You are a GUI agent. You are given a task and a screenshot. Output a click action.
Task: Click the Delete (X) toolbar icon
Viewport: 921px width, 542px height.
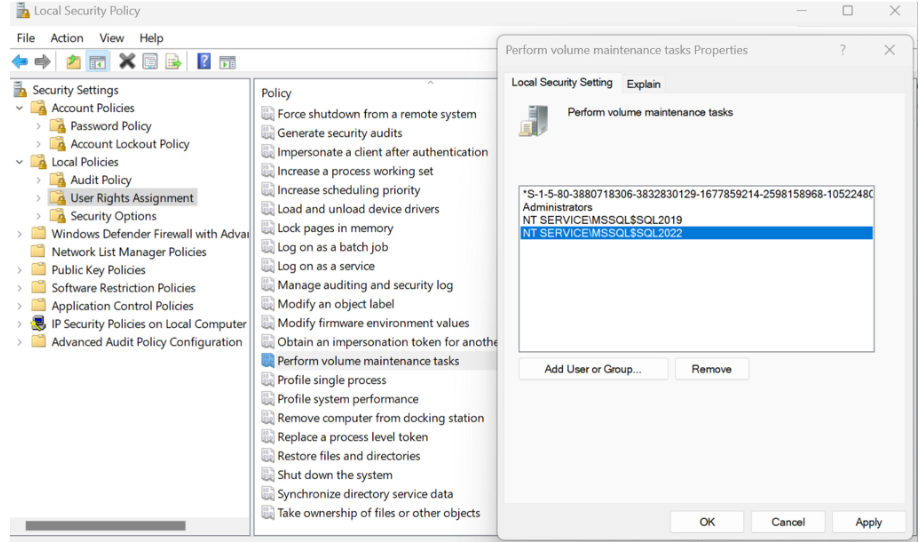(x=127, y=62)
